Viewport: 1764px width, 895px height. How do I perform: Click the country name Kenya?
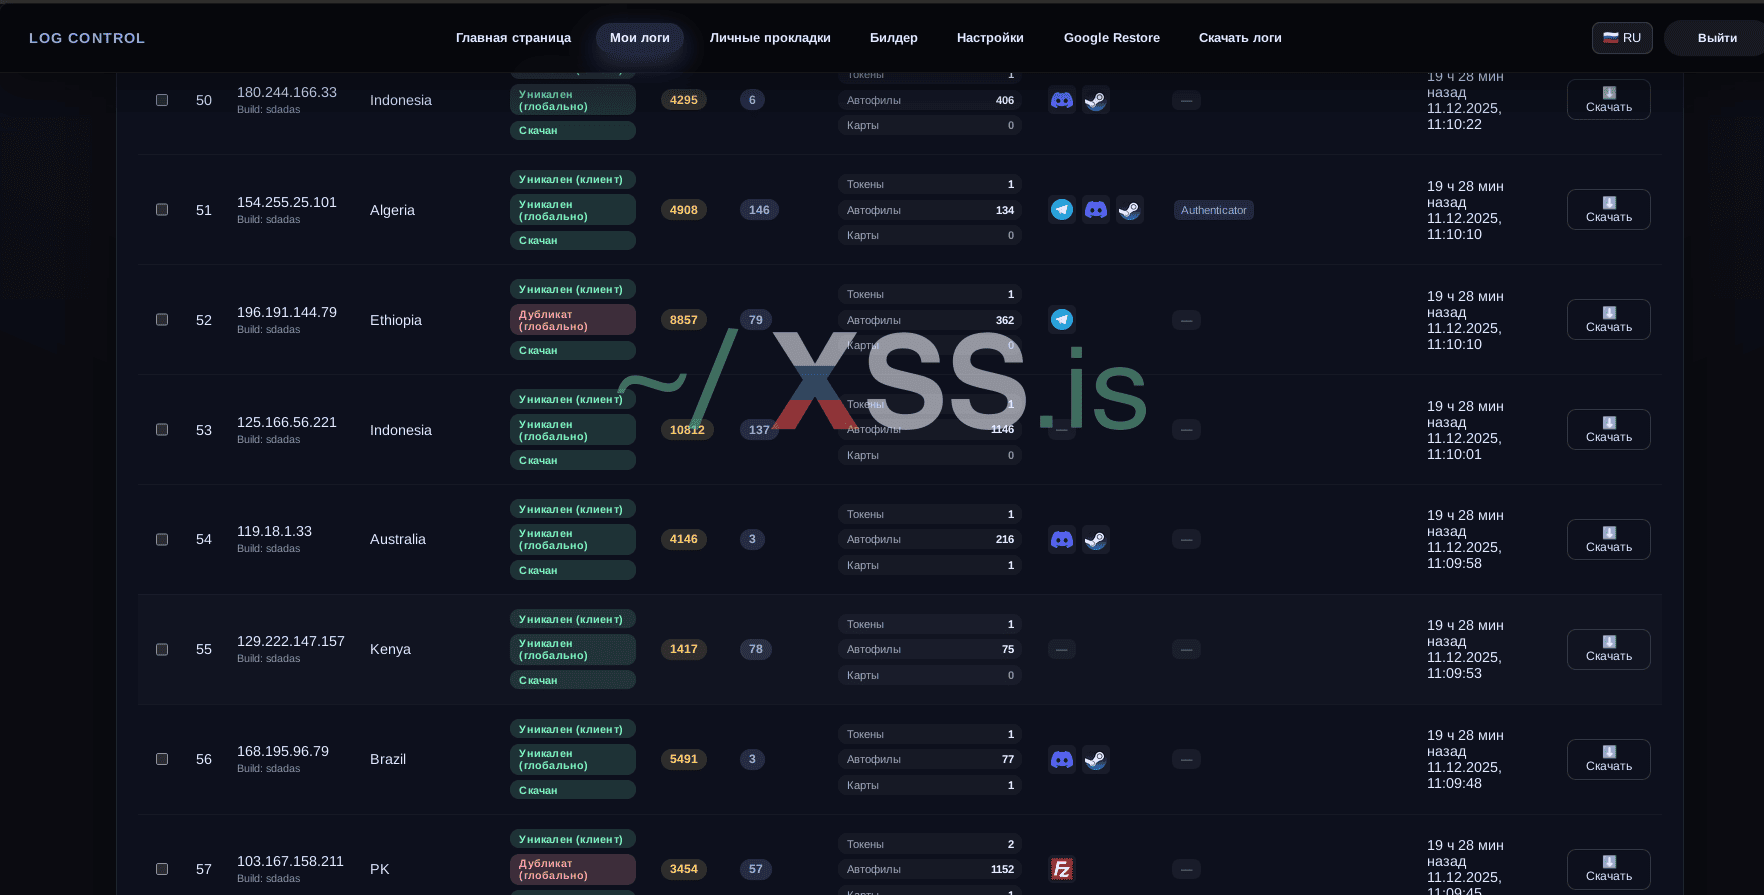click(x=390, y=649)
